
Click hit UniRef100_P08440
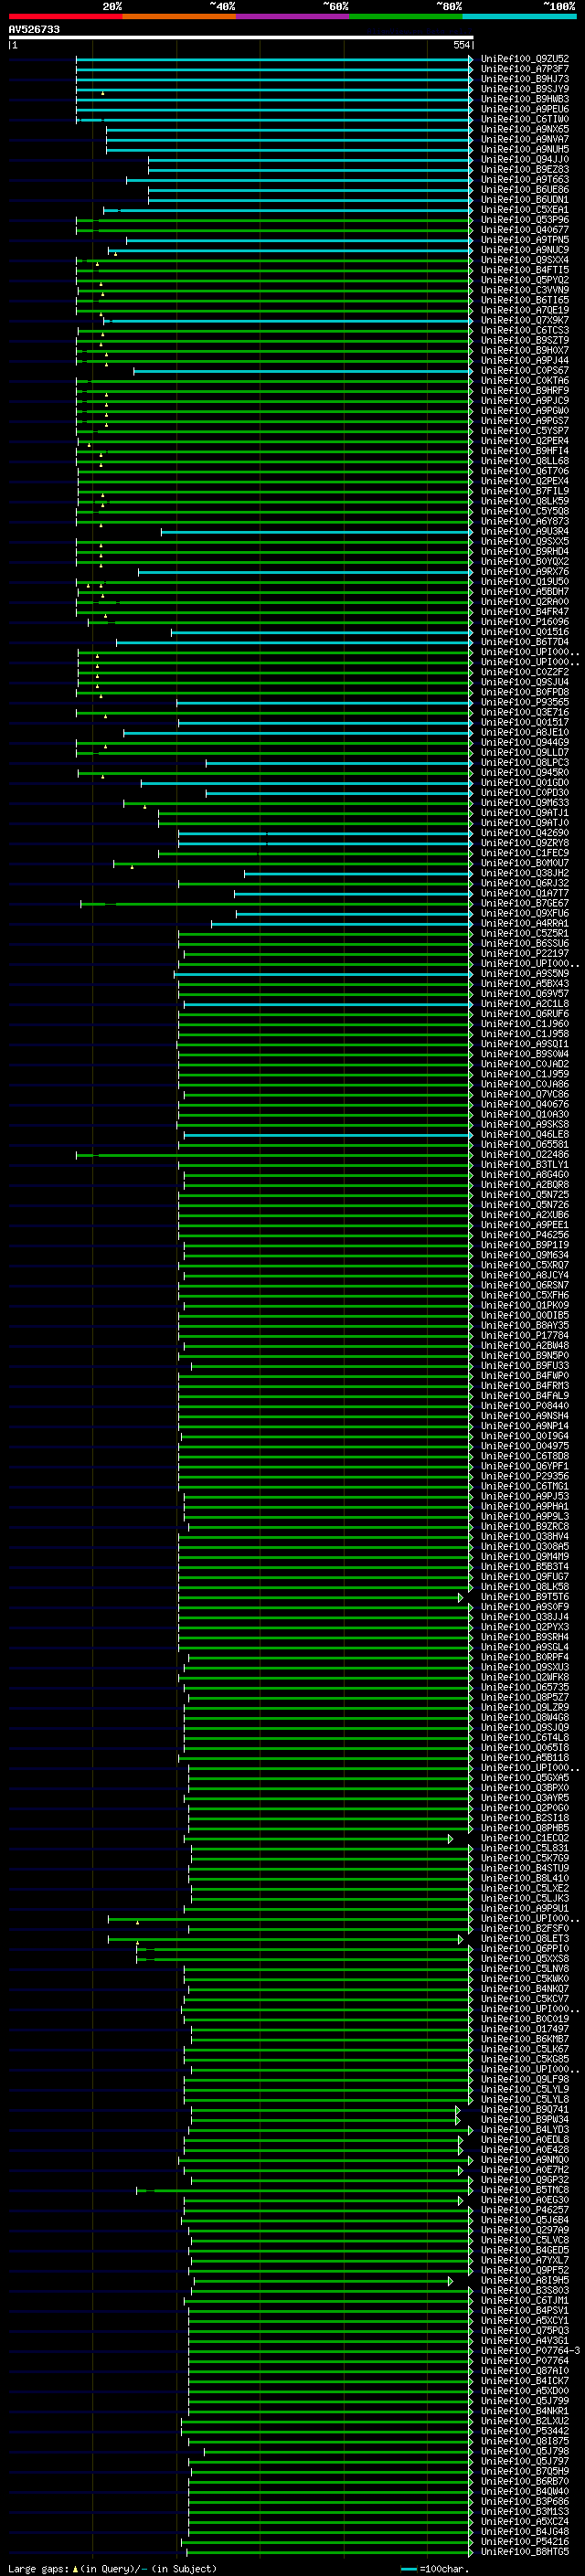[525, 1406]
